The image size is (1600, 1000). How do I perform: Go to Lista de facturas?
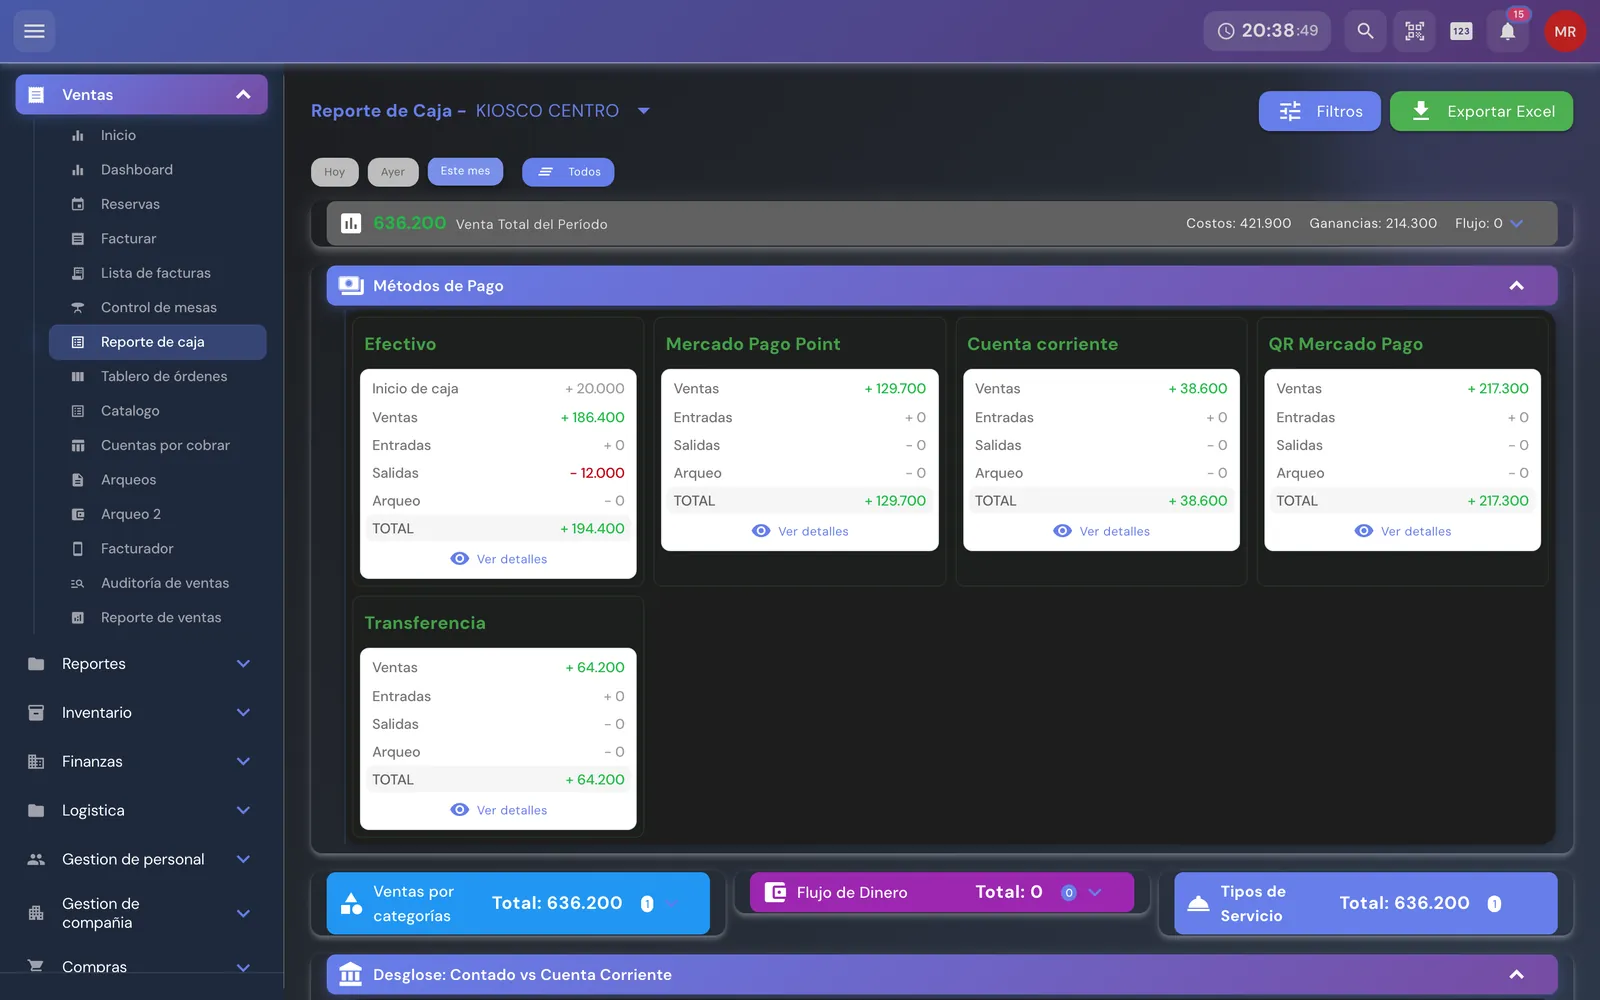click(x=157, y=273)
